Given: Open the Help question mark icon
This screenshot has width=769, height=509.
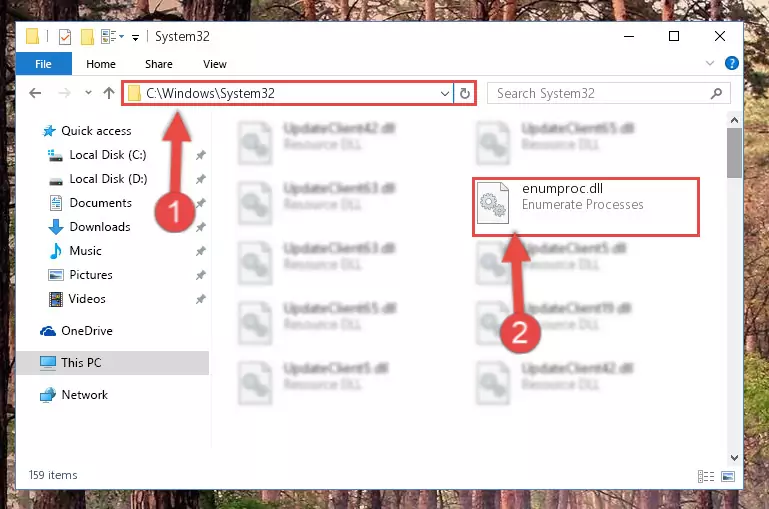Looking at the screenshot, I should (731, 63).
